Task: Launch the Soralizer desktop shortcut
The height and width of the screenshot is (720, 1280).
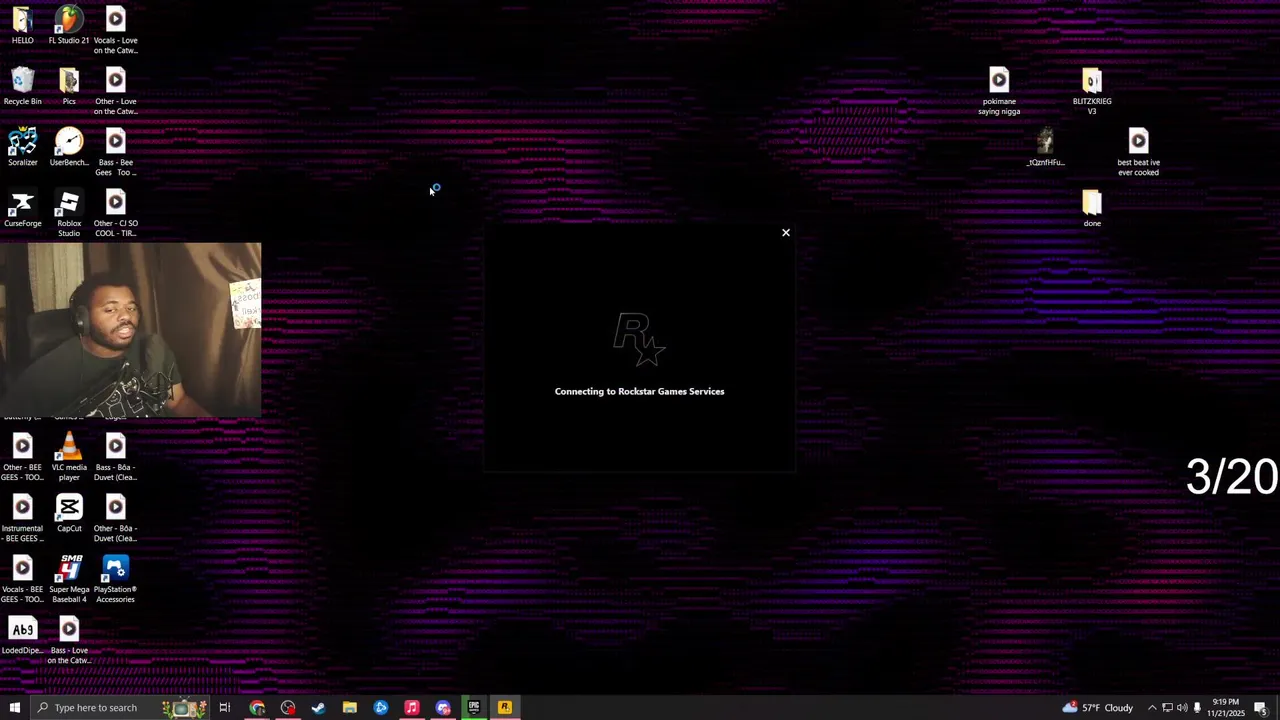Action: (x=22, y=148)
